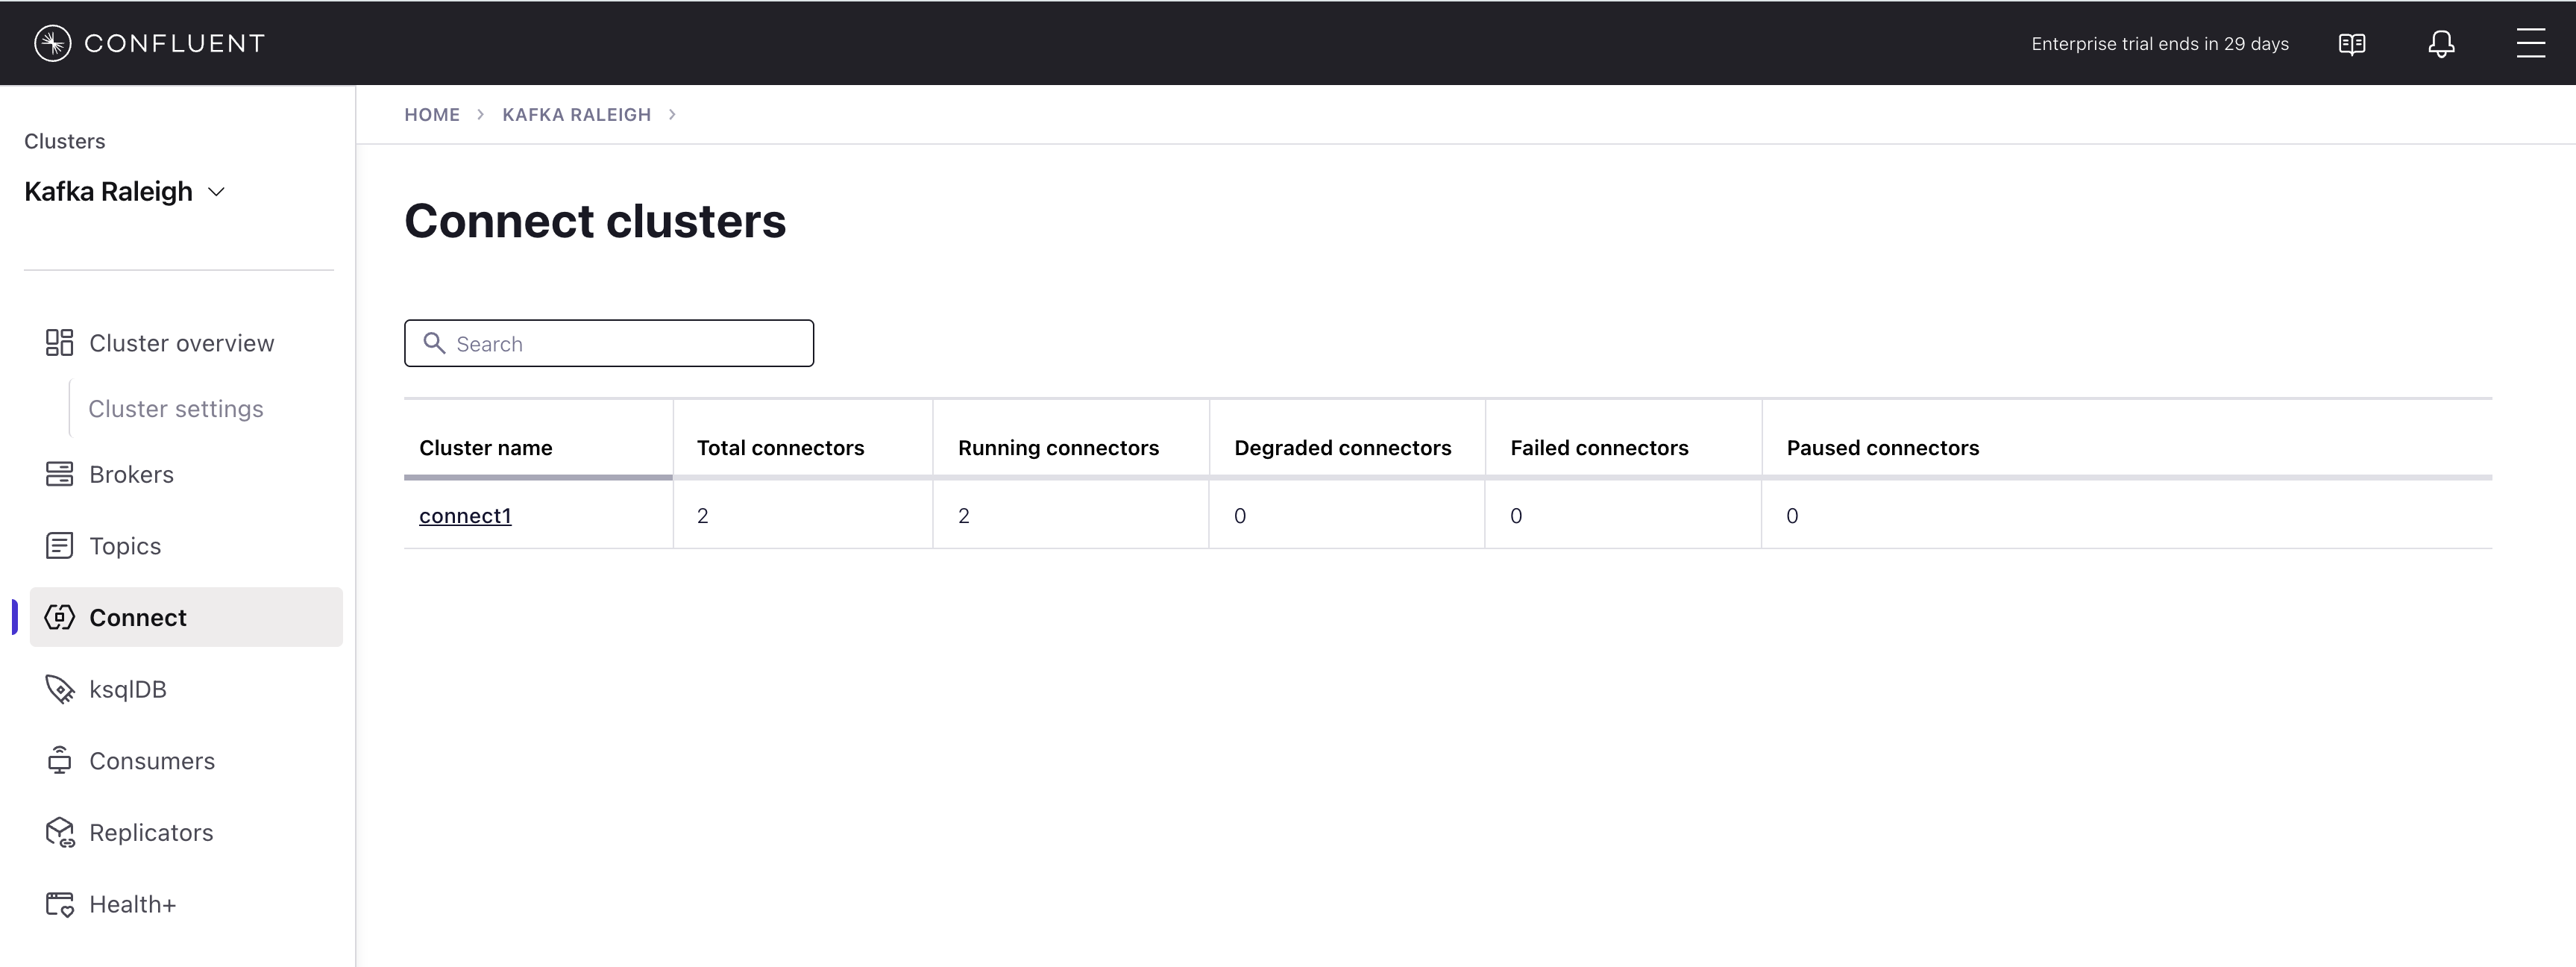Image resolution: width=2576 pixels, height=967 pixels.
Task: Open the connect1 cluster link
Action: point(465,516)
